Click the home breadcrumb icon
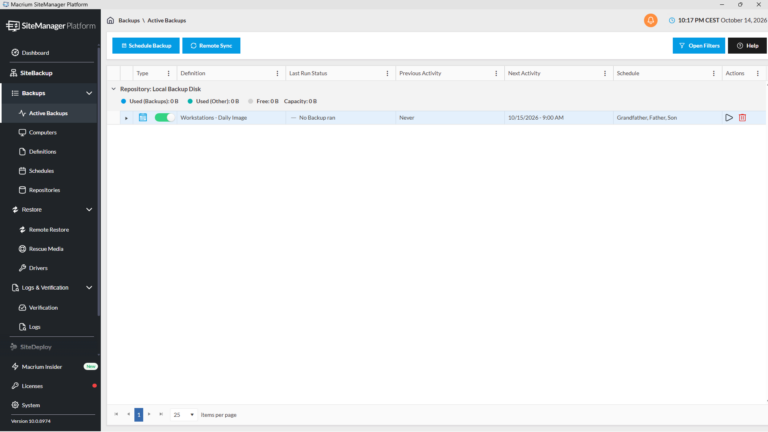Viewport: 768px width, 432px height. (x=110, y=21)
